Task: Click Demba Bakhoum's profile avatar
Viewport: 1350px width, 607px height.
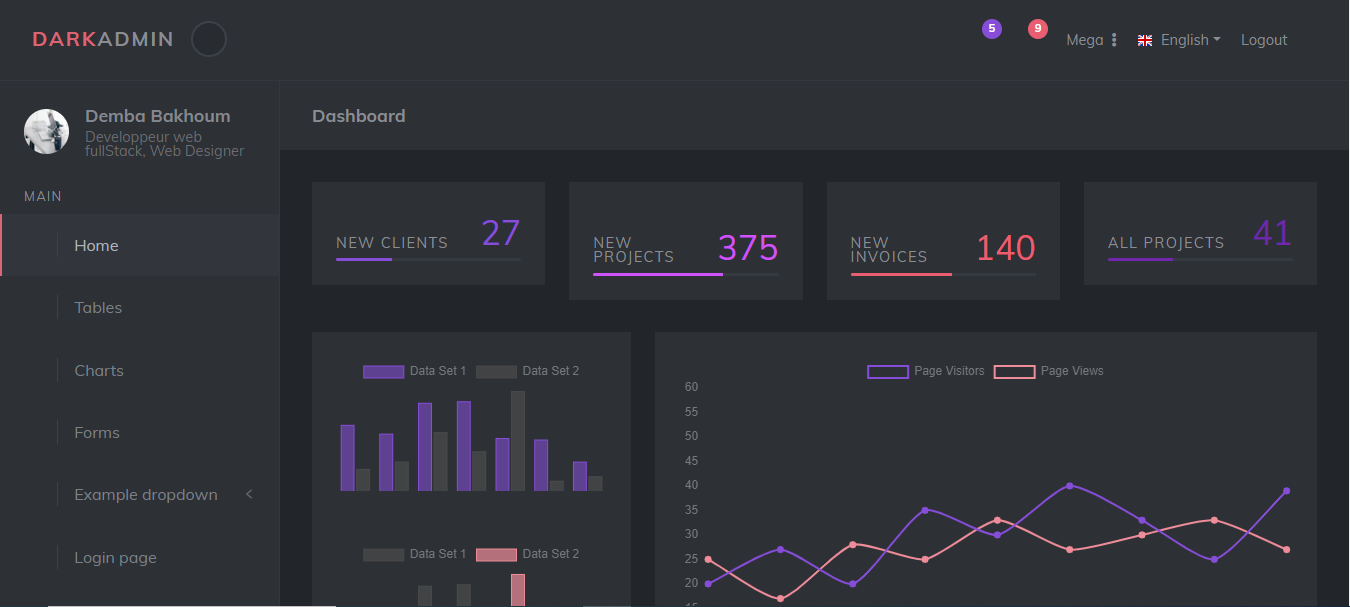Action: coord(46,132)
